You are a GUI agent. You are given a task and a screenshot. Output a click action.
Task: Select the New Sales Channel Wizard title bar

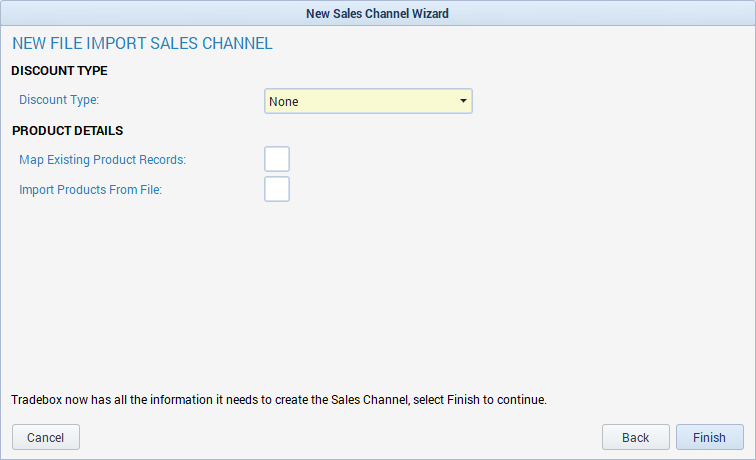click(x=378, y=13)
